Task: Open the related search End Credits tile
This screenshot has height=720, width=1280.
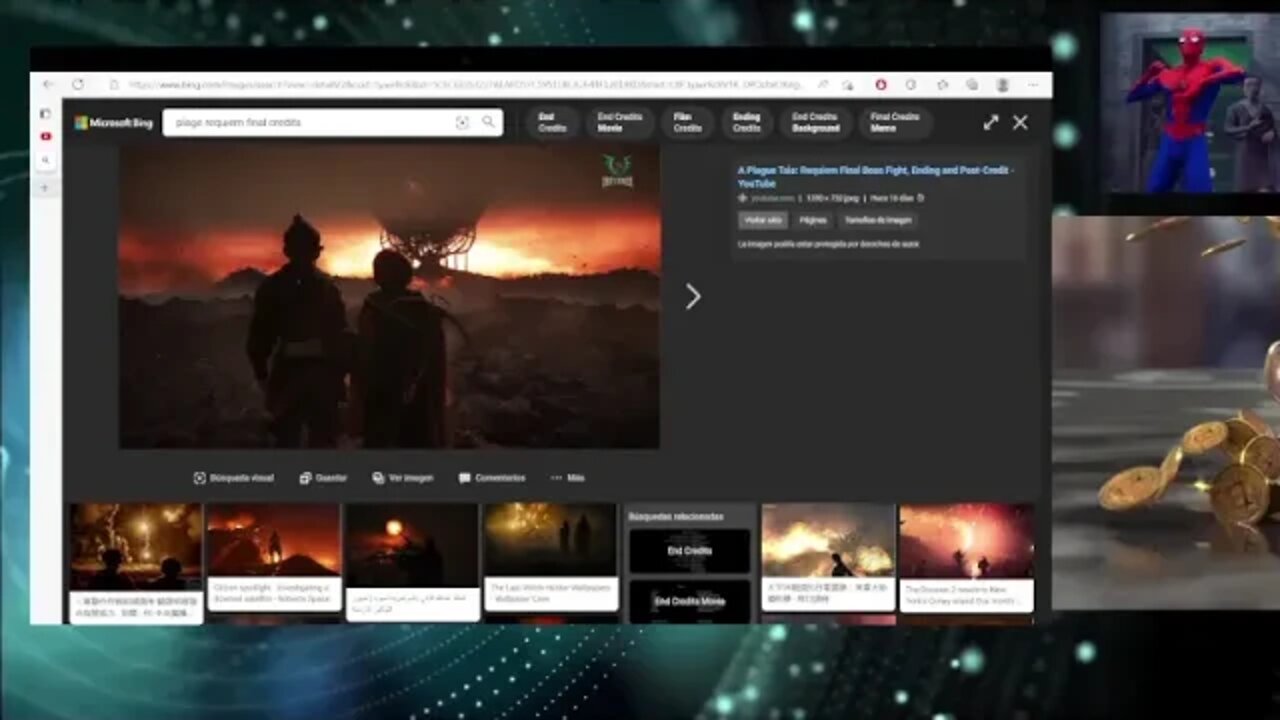Action: click(690, 551)
